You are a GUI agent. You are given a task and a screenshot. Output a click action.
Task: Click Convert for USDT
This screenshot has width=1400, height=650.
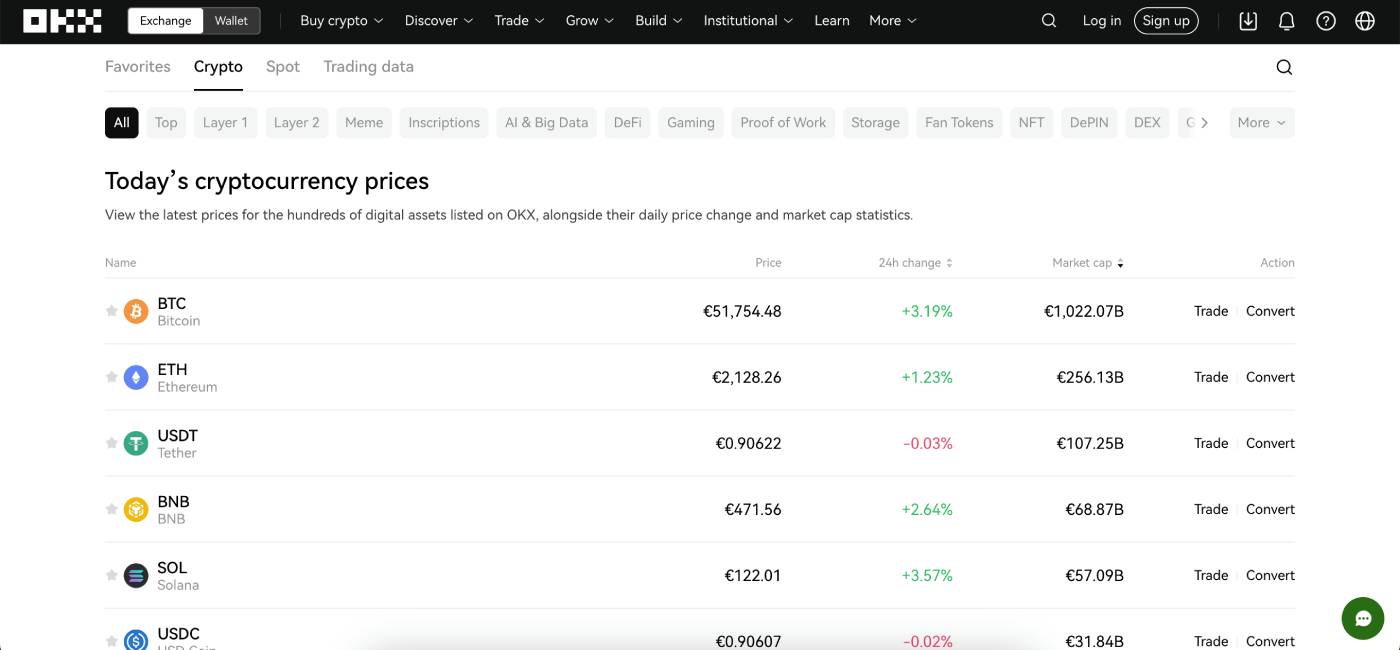1270,443
